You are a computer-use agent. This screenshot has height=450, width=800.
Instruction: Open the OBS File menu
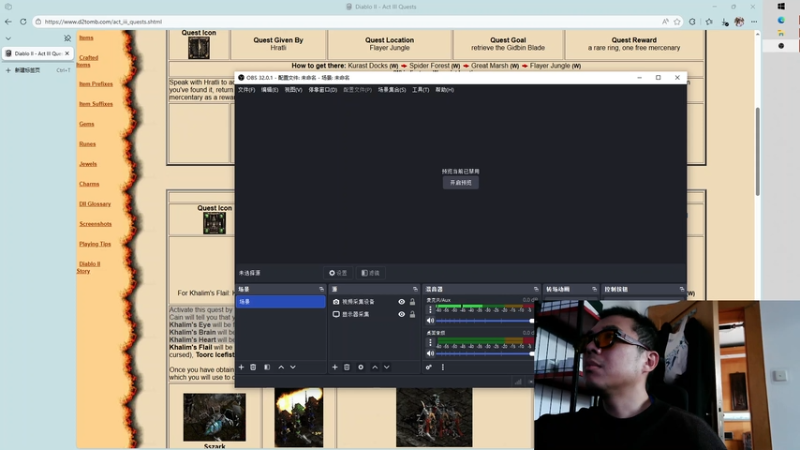[x=246, y=90]
